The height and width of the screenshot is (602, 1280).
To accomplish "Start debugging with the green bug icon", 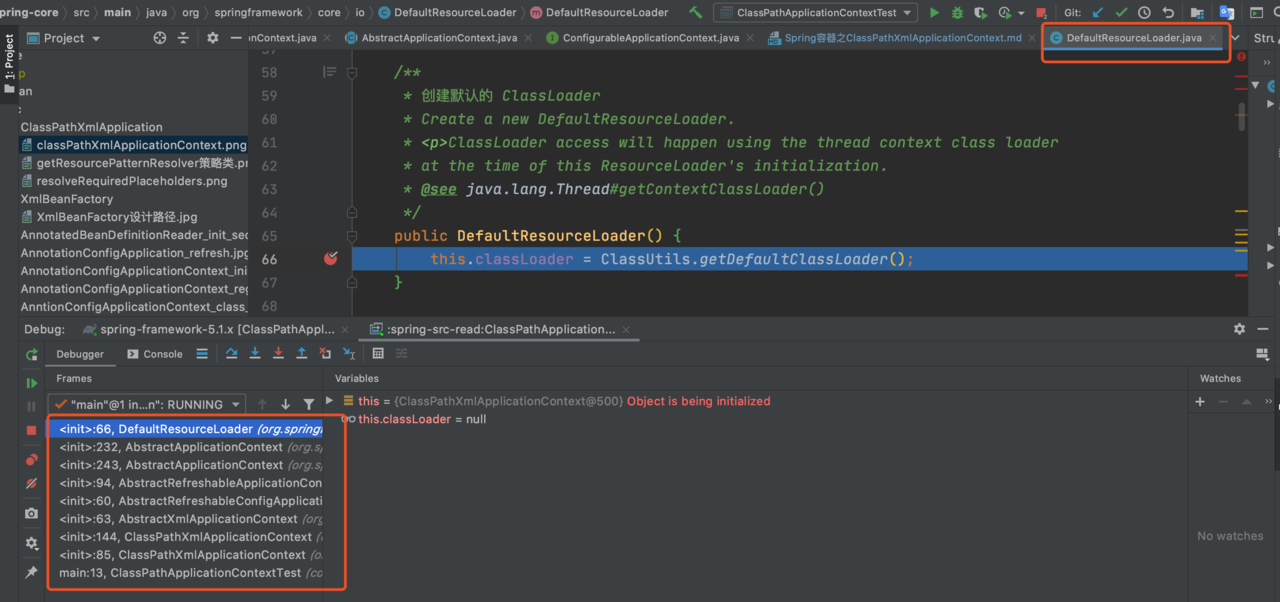I will point(957,13).
